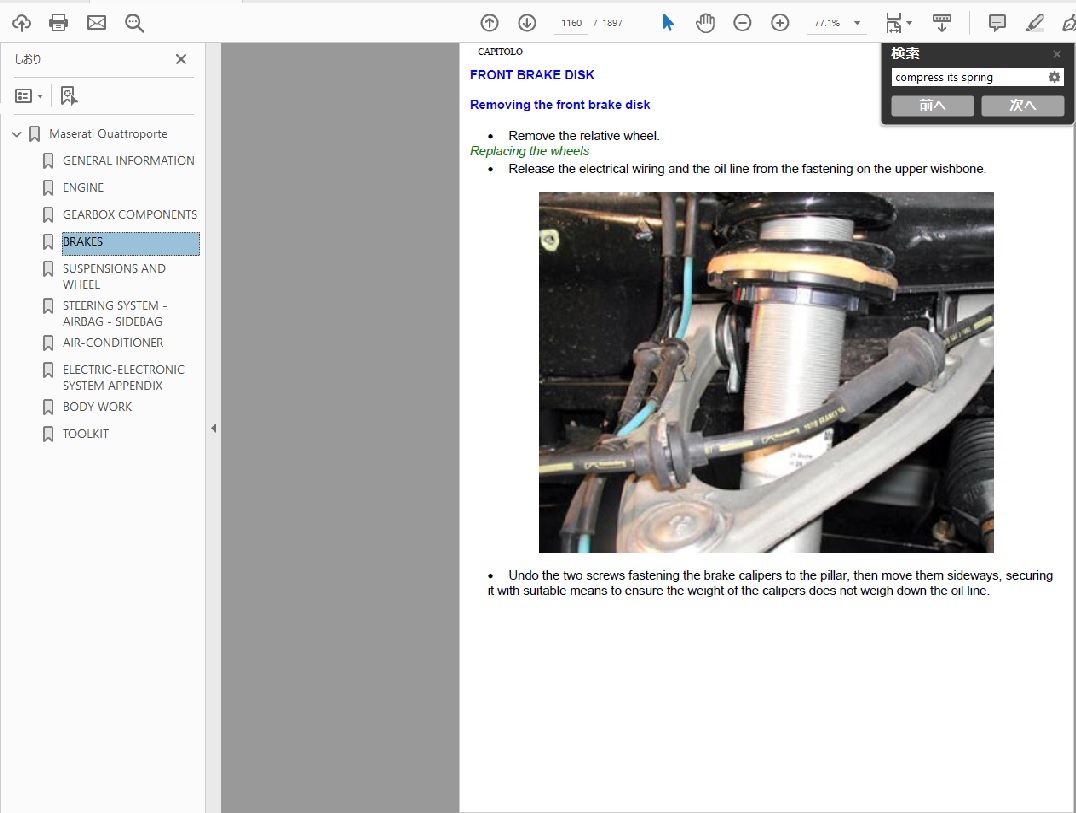Add a comment note icon

pos(997,23)
